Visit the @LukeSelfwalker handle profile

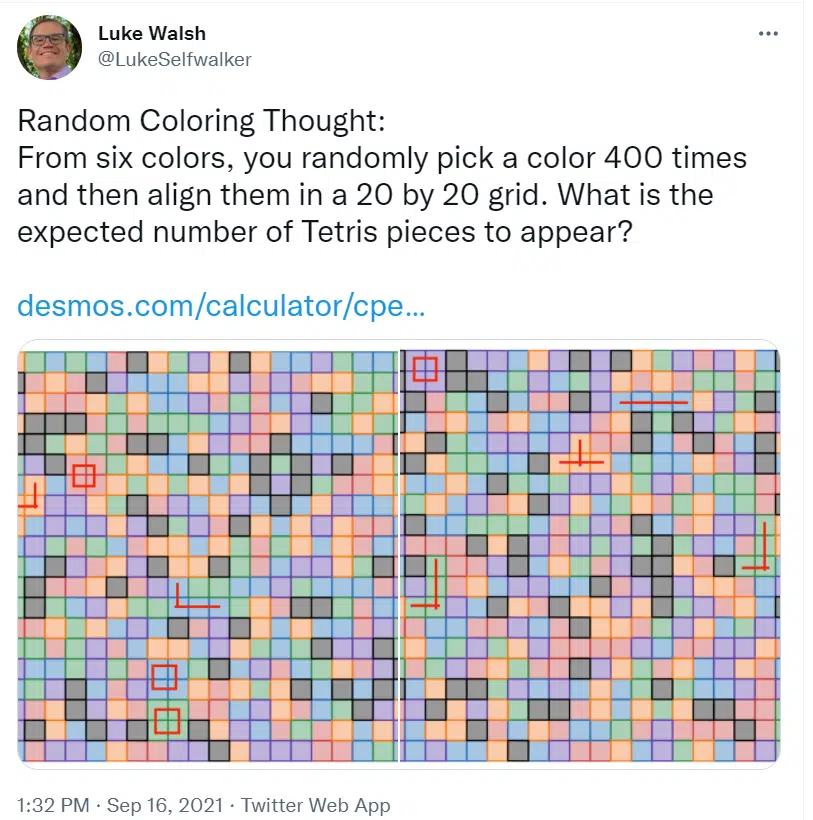point(175,60)
